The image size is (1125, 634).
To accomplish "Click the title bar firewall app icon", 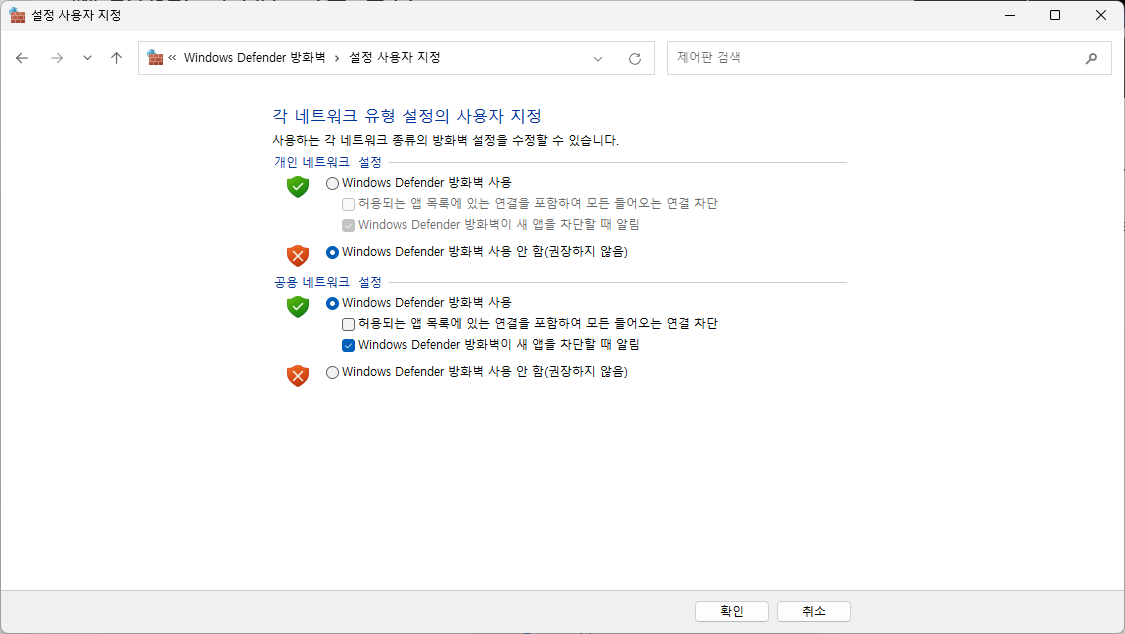I will (x=17, y=15).
